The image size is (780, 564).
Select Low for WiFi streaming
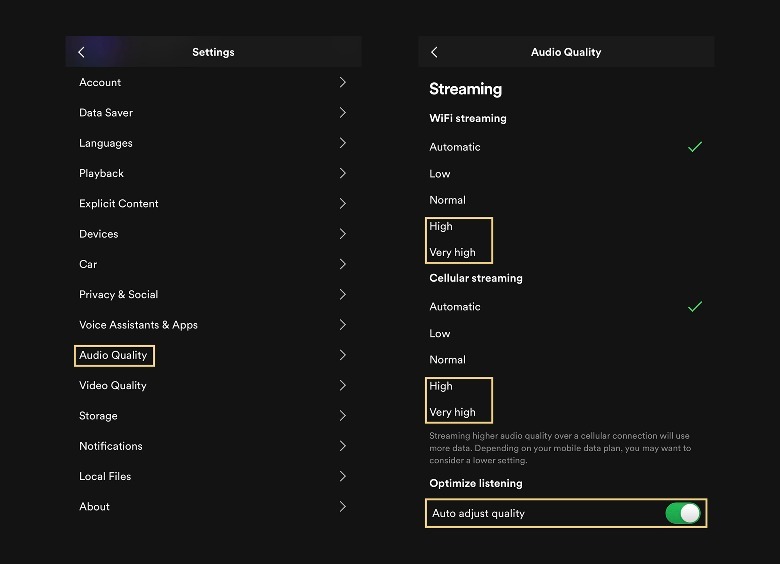pos(440,174)
